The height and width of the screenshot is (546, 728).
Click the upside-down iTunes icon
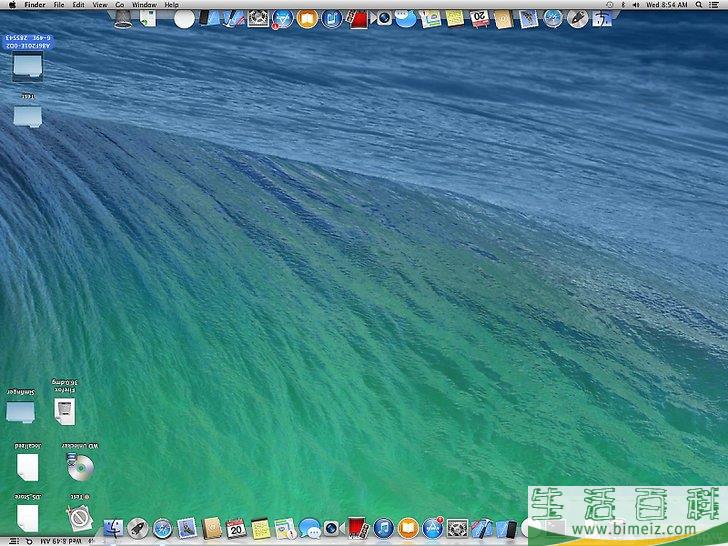click(x=332, y=19)
